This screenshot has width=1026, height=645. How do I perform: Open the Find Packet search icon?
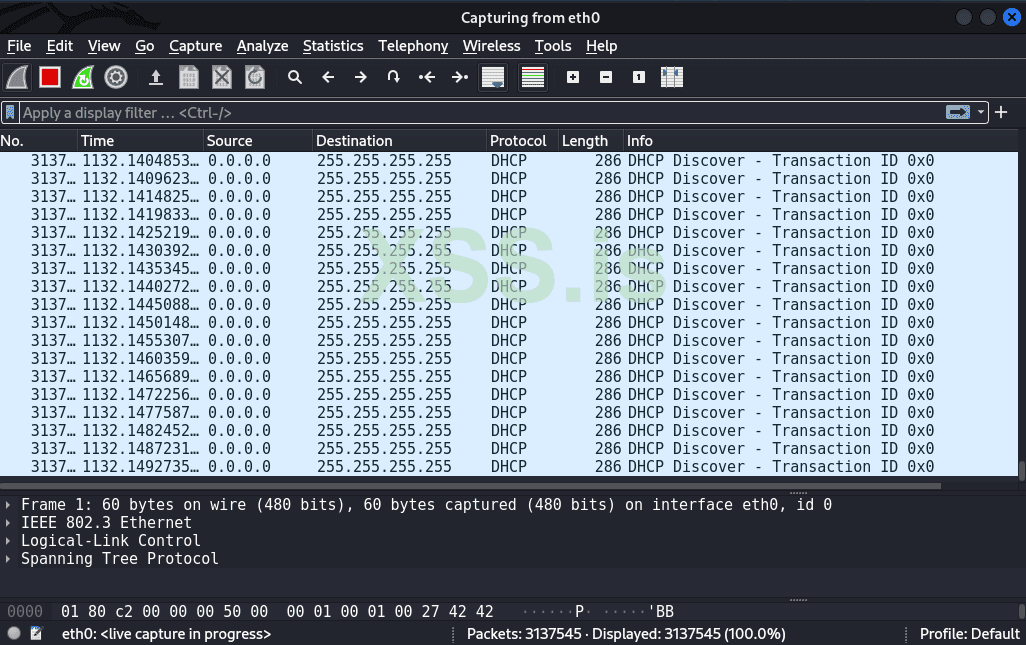click(294, 77)
